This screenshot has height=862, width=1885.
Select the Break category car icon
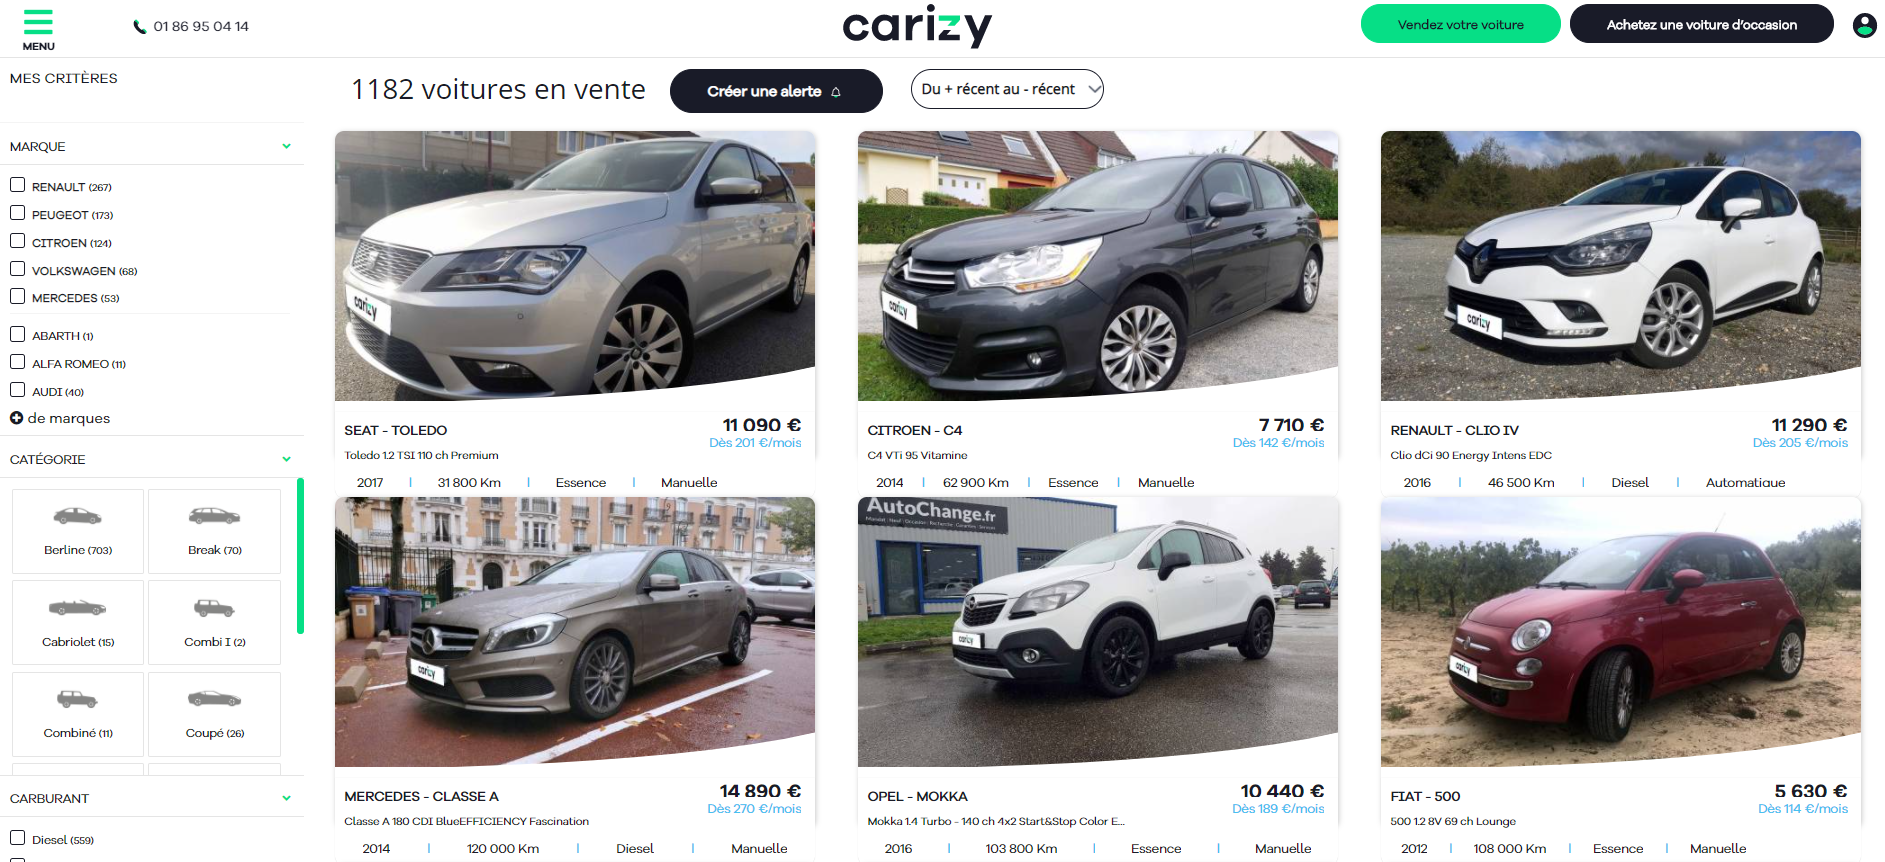click(x=214, y=517)
